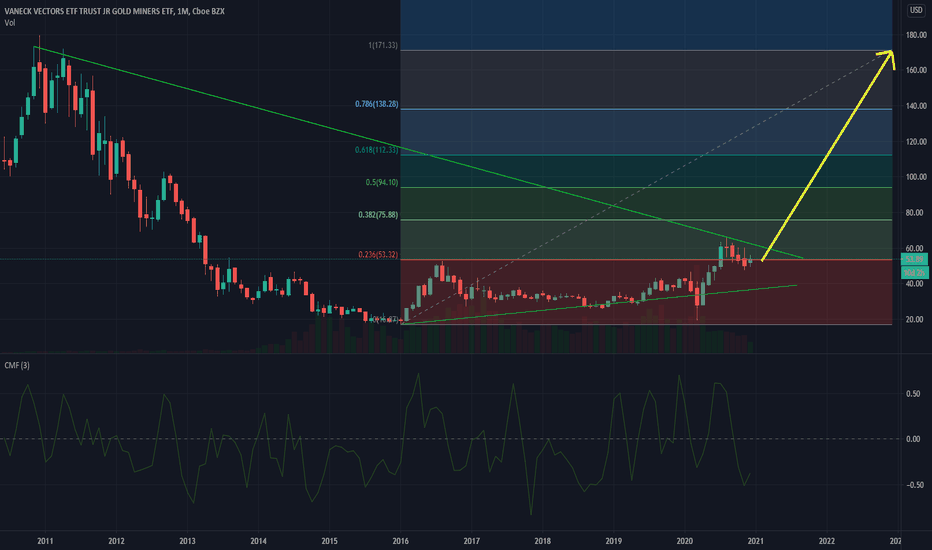Screen dimensions: 932x550
Task: Click the 0.786(138.28) Fibonacci level label
Action: click(376, 104)
